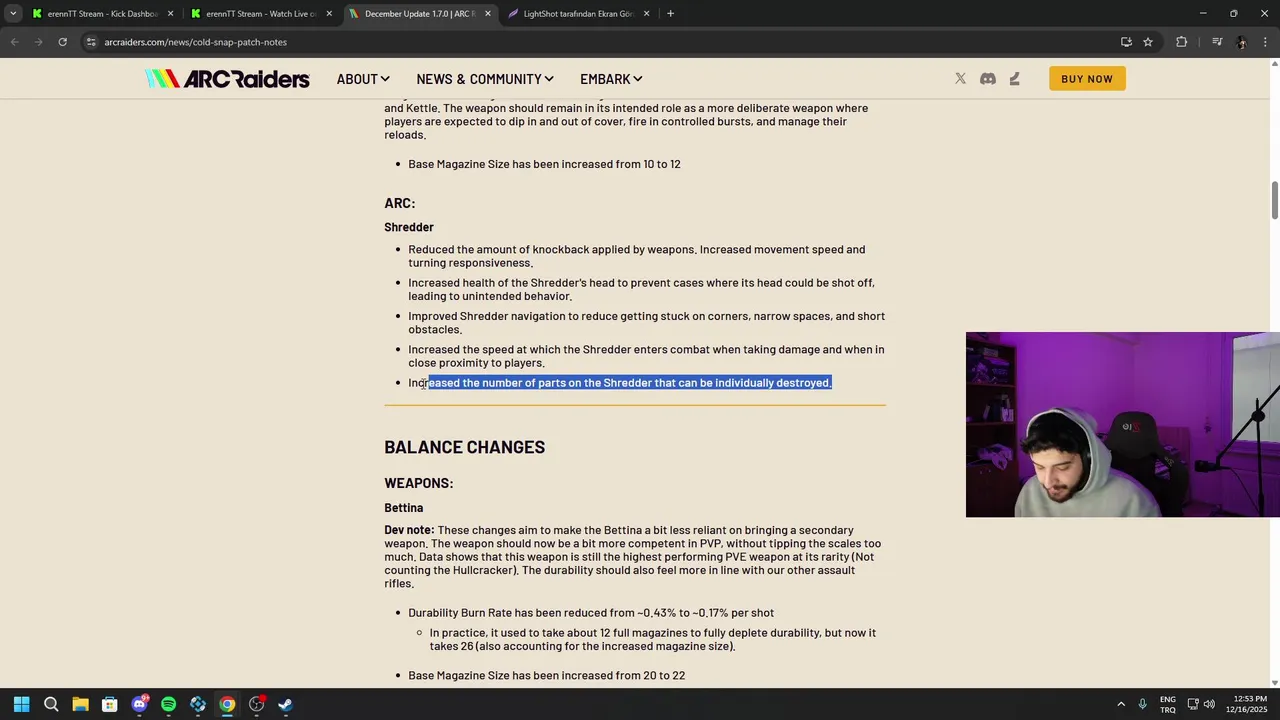Open the media control icon in toolbar
Image resolution: width=1280 pixels, height=720 pixels.
tap(1217, 42)
